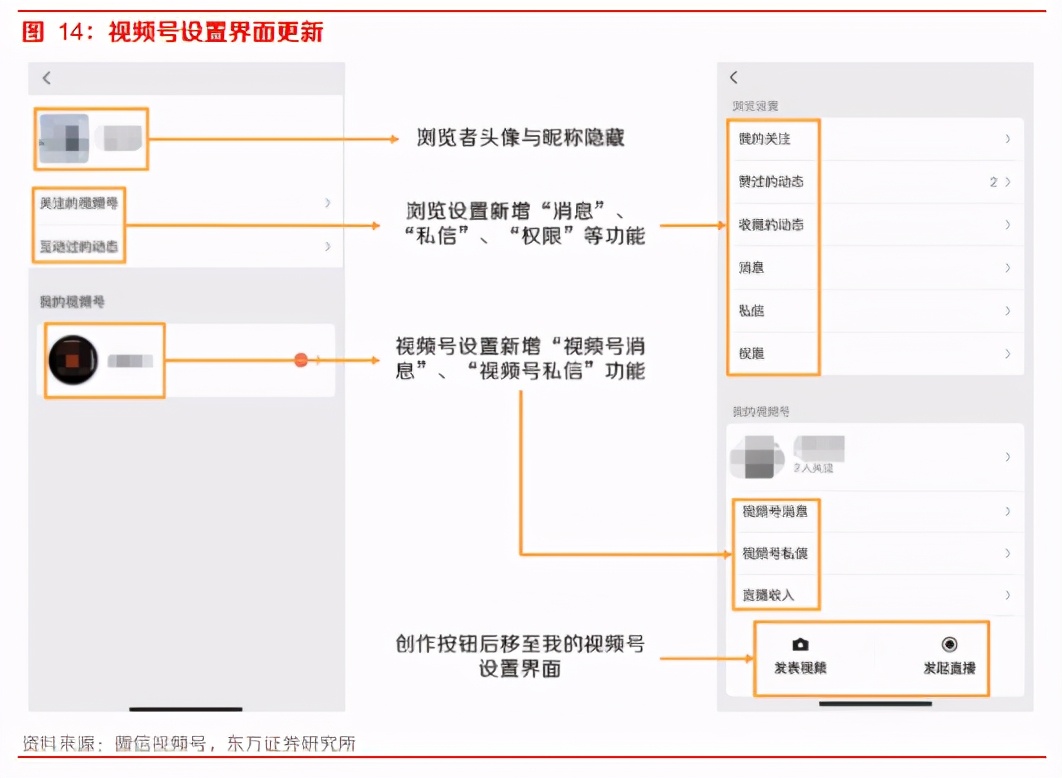Viewport: 1062px width, 778px height.
Task: Expand chevron of 关注的视频号 row
Action: (x=328, y=203)
